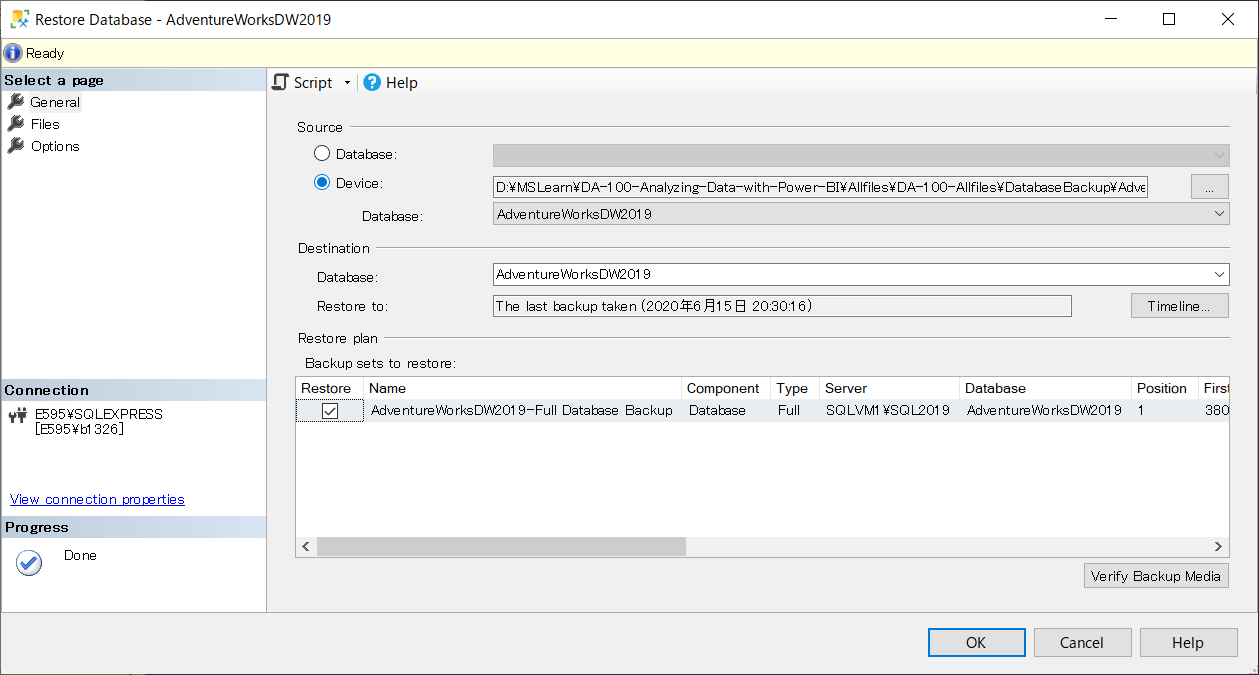
Task: Open View connection properties link
Action: pos(97,499)
